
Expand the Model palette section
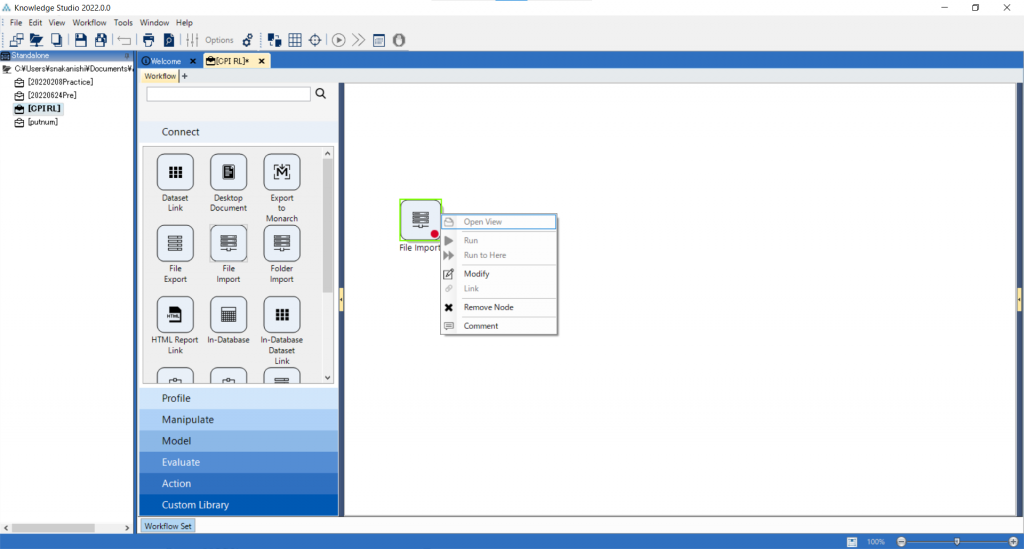pyautogui.click(x=238, y=441)
